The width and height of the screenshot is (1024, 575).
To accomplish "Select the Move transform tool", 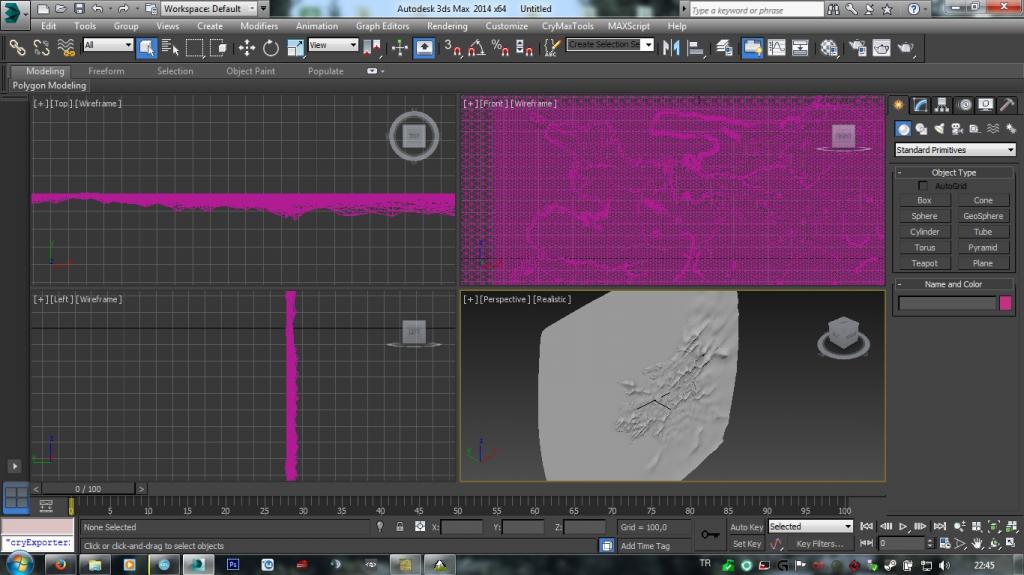I will click(247, 48).
